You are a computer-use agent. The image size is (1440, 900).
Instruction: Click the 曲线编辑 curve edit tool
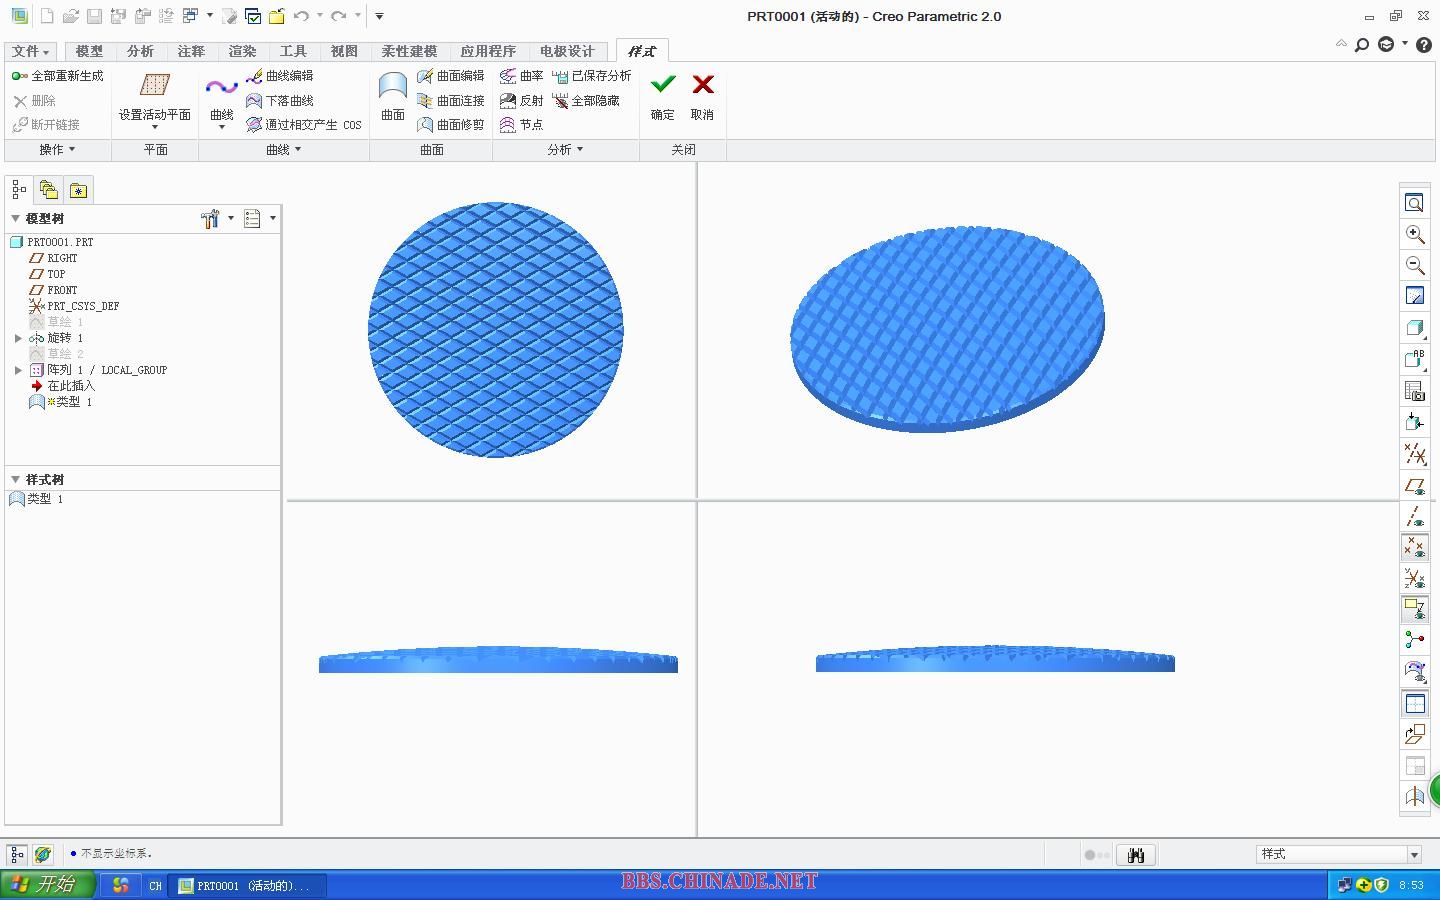pos(279,76)
